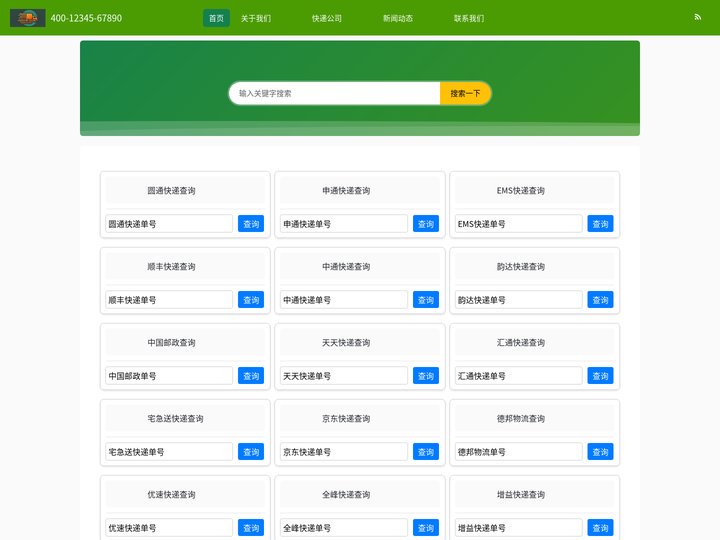Open the 首页 menu item
This screenshot has width=720, height=540.
[x=216, y=18]
